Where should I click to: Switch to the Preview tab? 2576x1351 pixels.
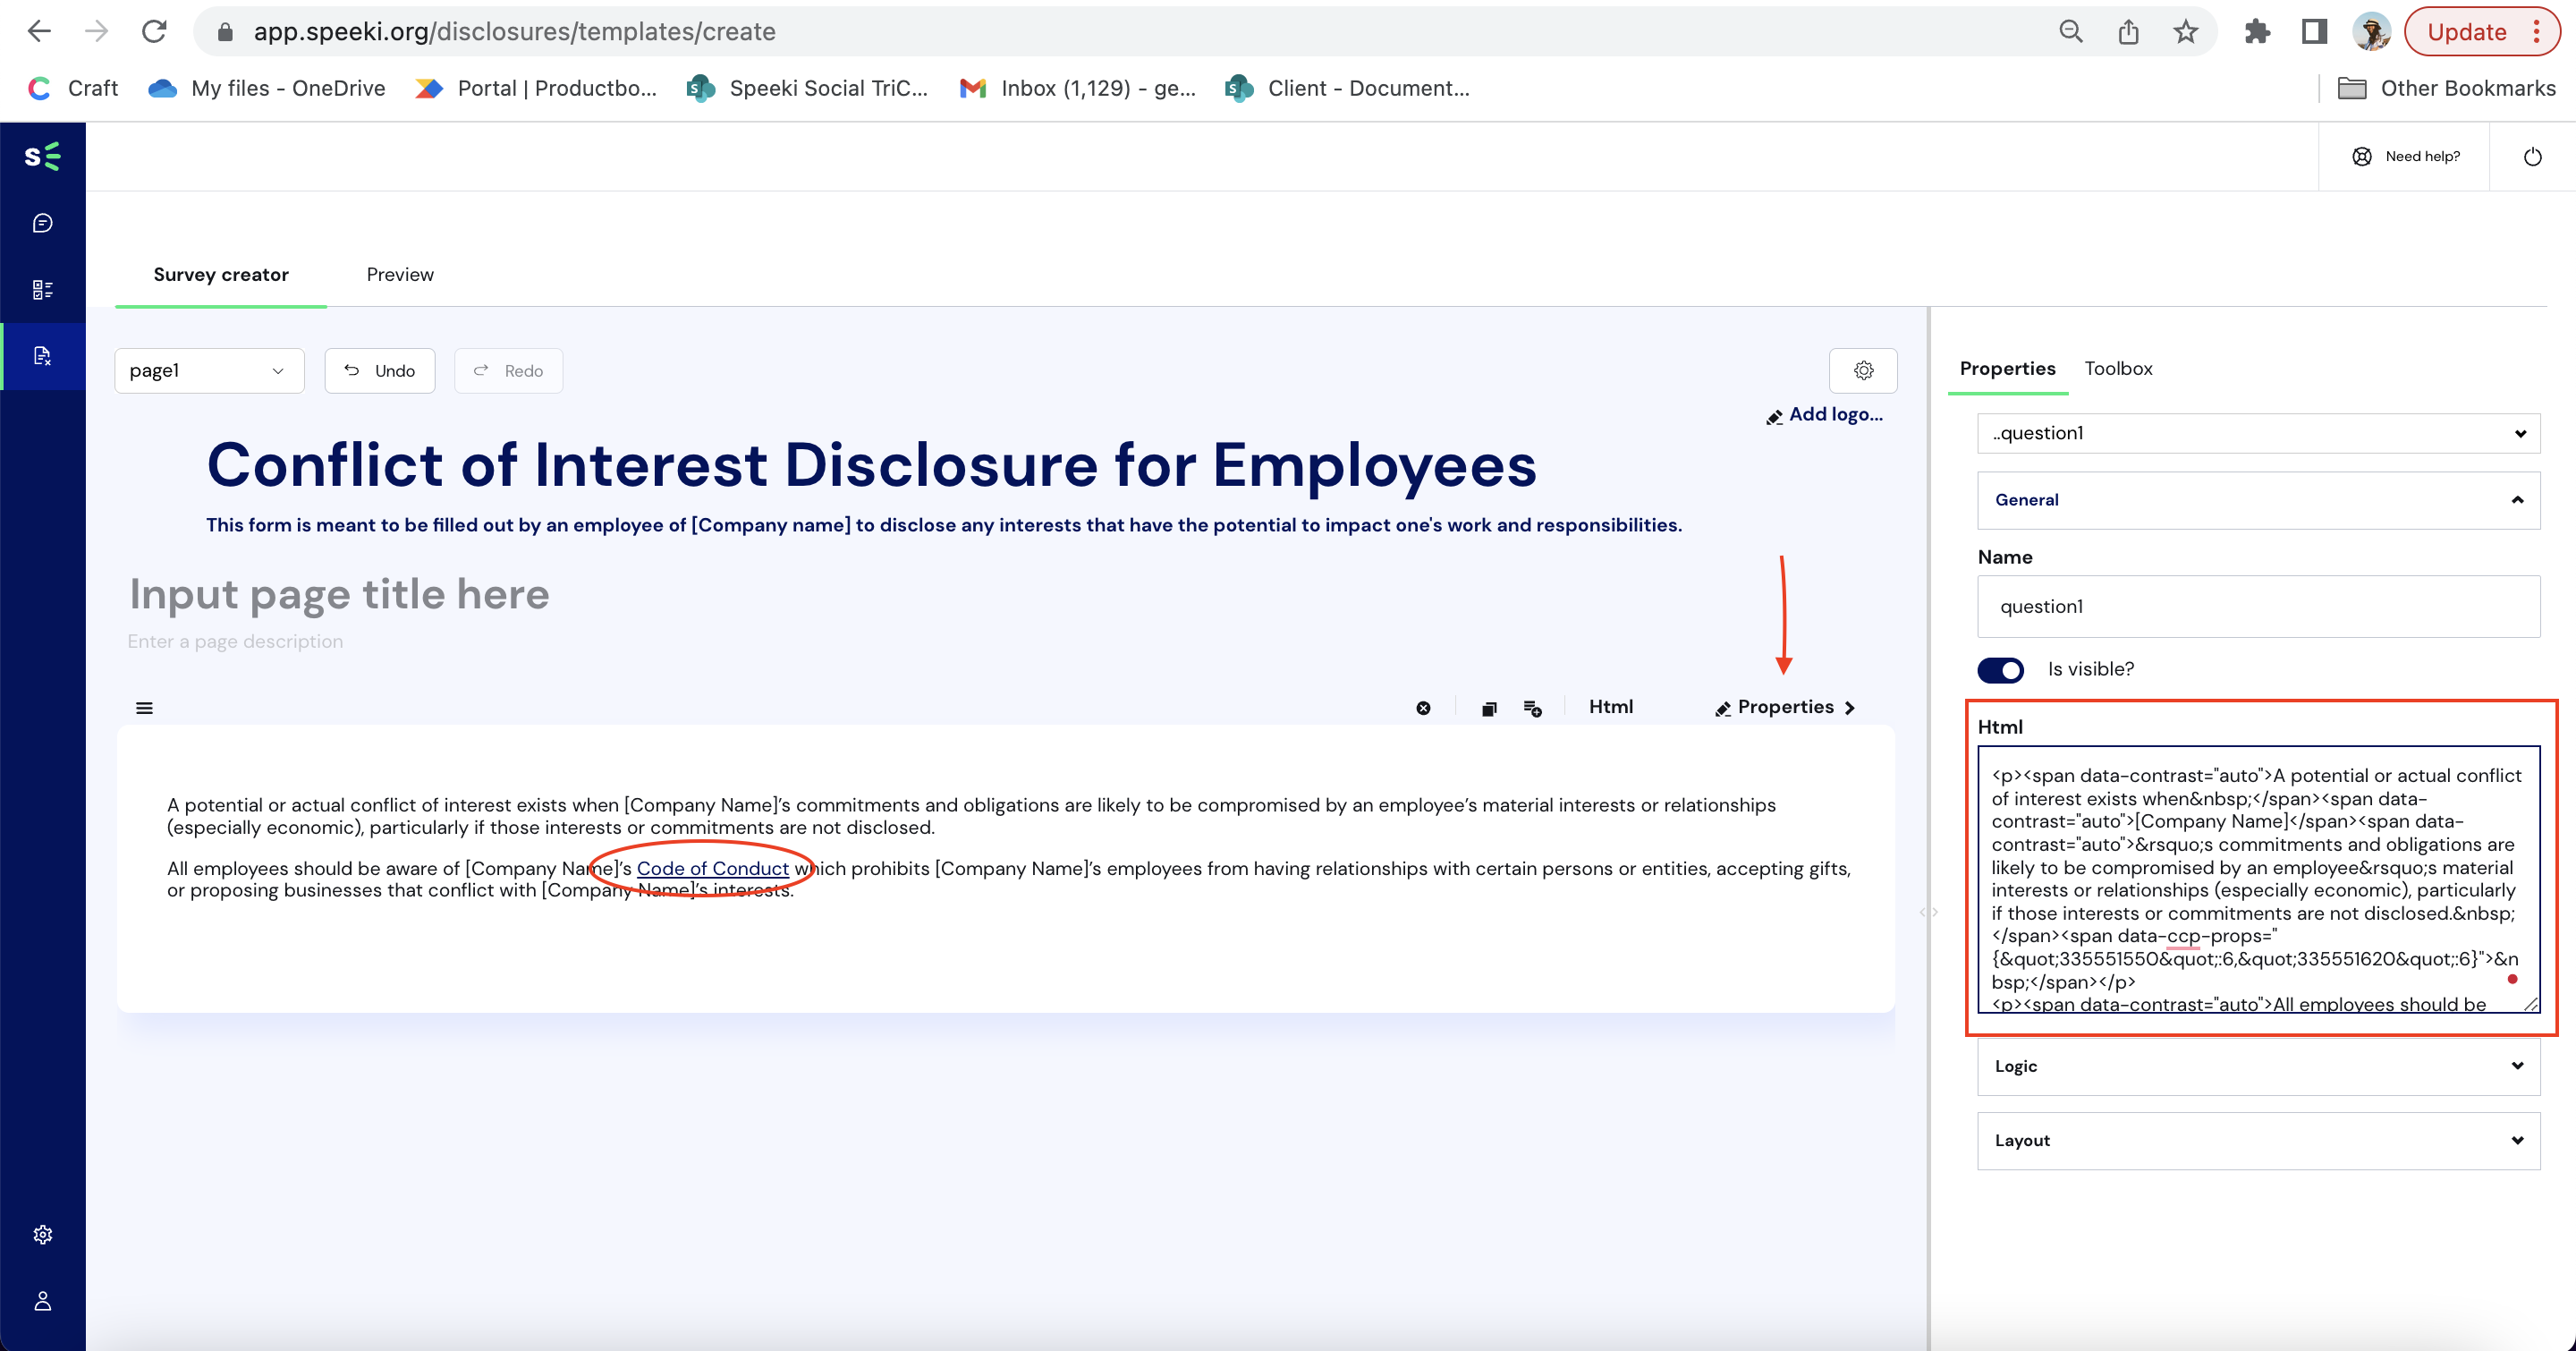399,275
